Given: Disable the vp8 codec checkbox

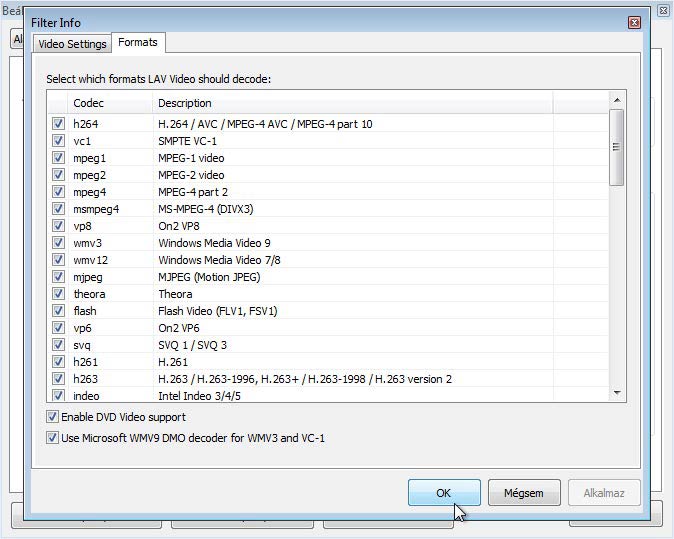Looking at the screenshot, I should click(58, 226).
